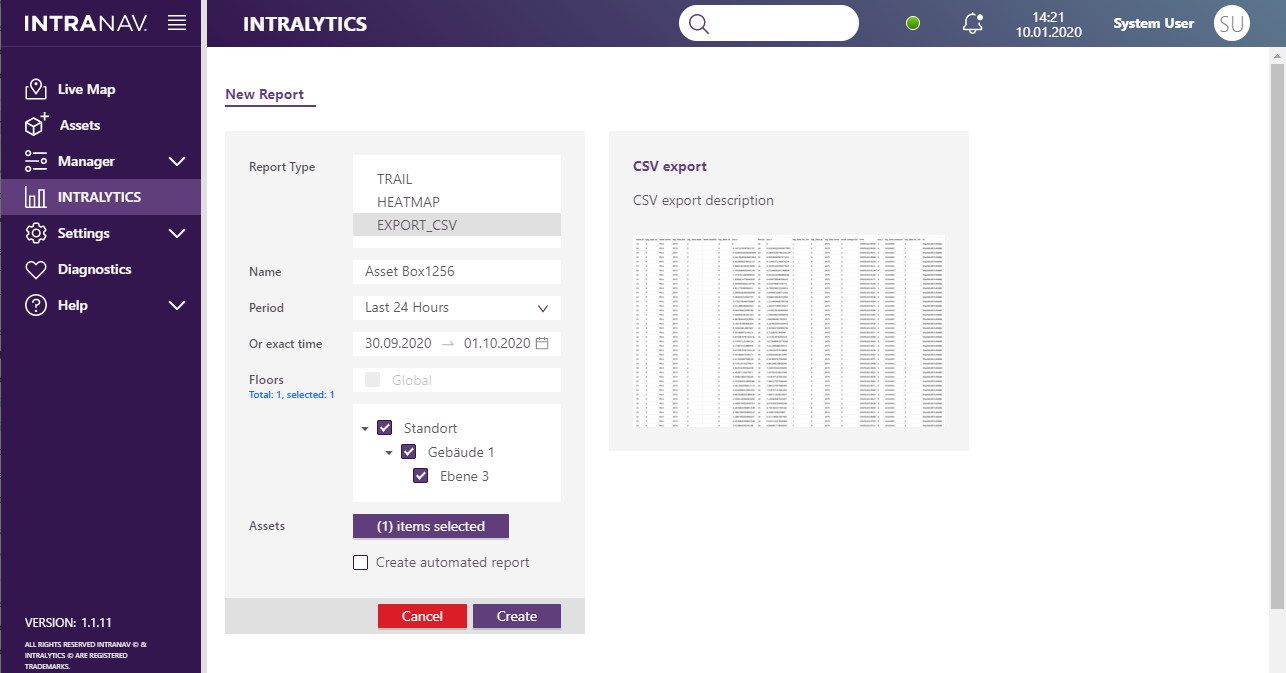This screenshot has height=673, width=1286.
Task: Uncheck the Ebene 3 checkbox
Action: (x=421, y=476)
